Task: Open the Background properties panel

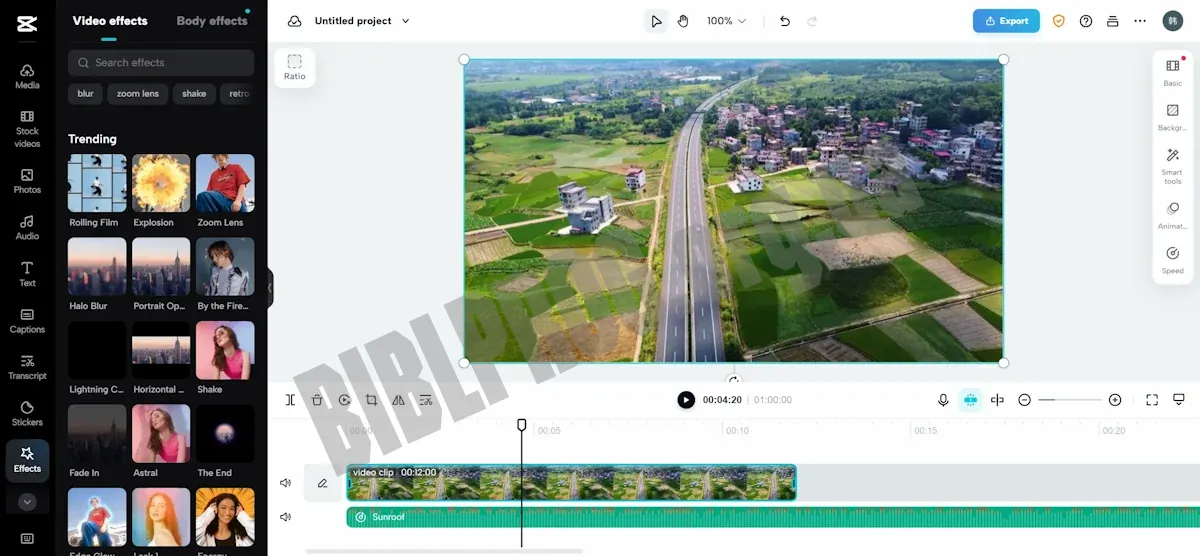Action: pyautogui.click(x=1173, y=117)
